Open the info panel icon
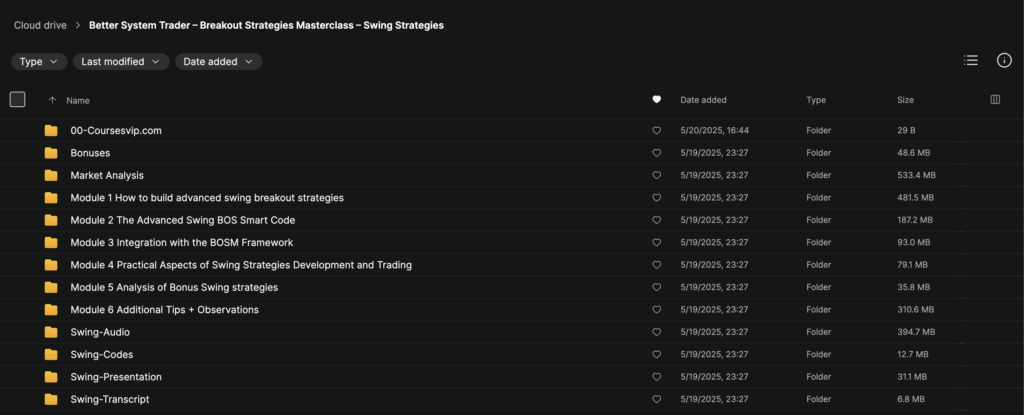This screenshot has width=1024, height=415. pyautogui.click(x=1004, y=61)
